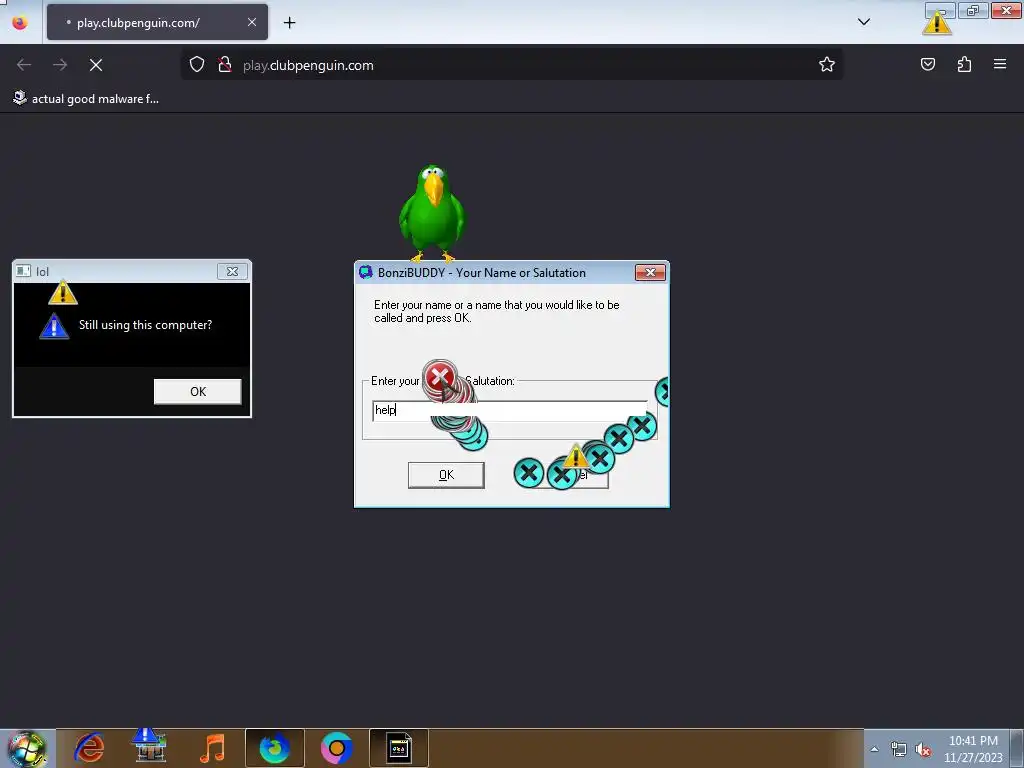Screen dimensions: 1024x768
Task: Click 'Still using this computer?' message text
Action: click(146, 325)
